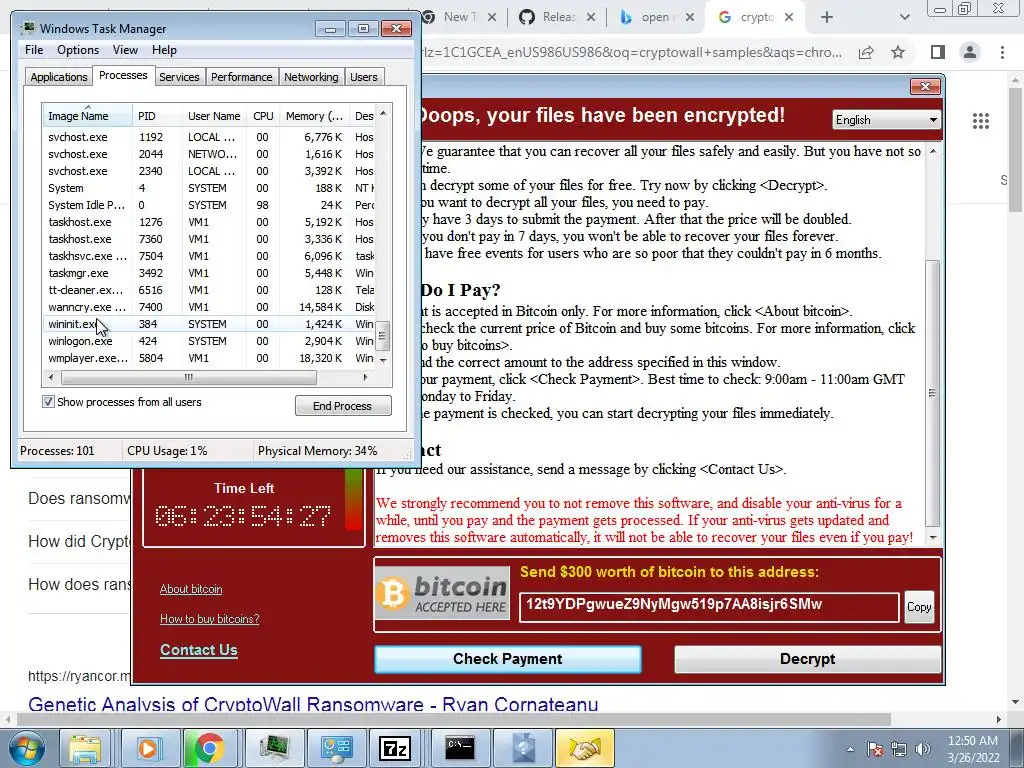
Task: Open Control Panel taskbar icon
Action: click(x=336, y=748)
